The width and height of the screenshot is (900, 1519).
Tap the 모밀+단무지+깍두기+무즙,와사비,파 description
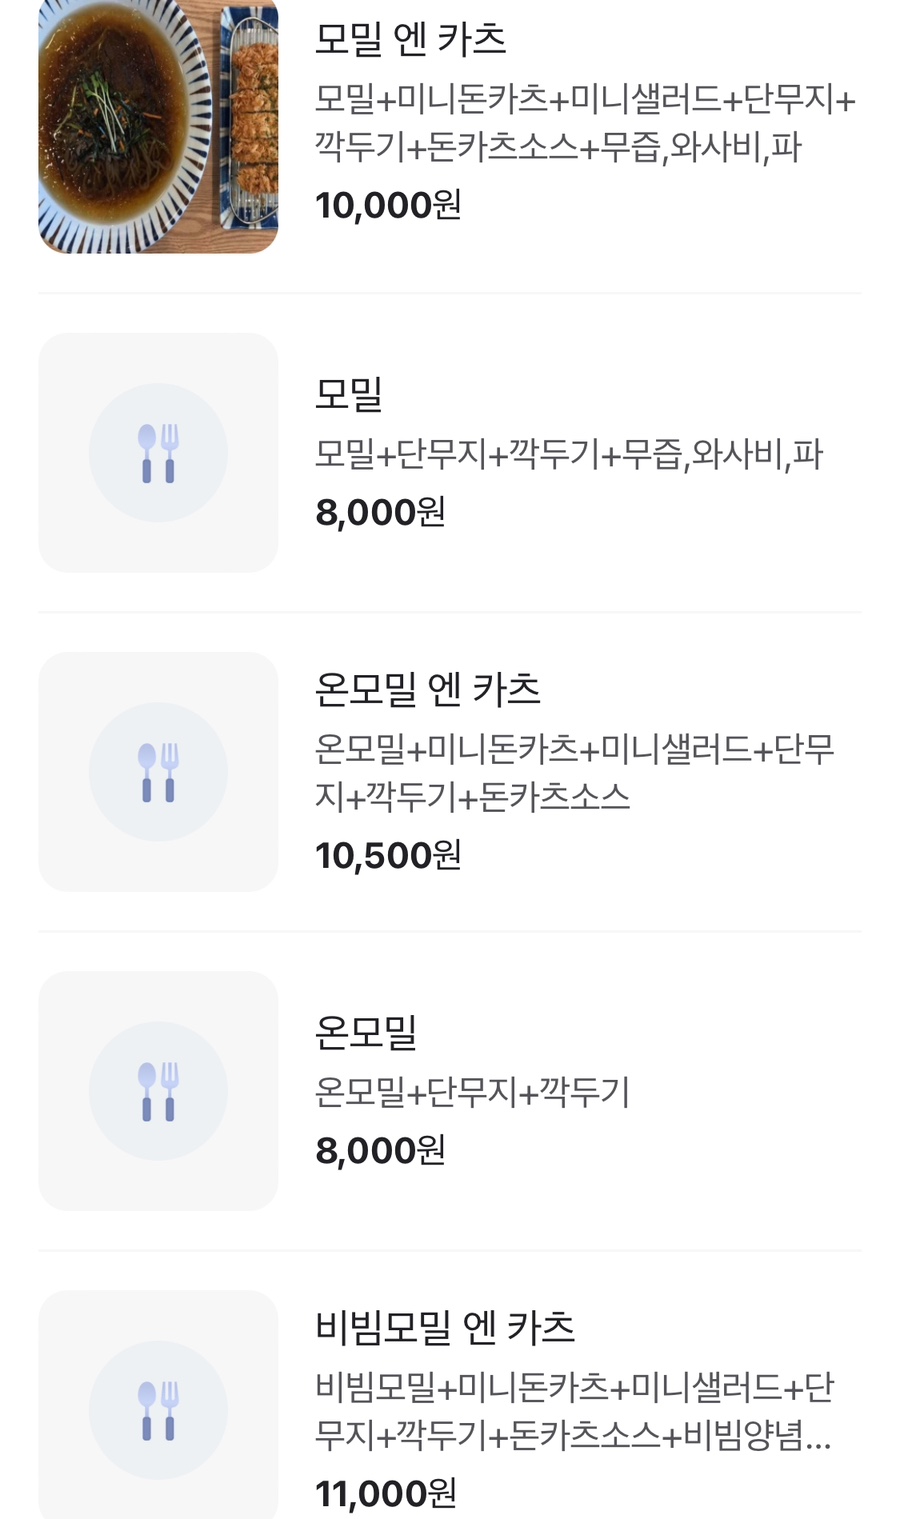(x=568, y=455)
